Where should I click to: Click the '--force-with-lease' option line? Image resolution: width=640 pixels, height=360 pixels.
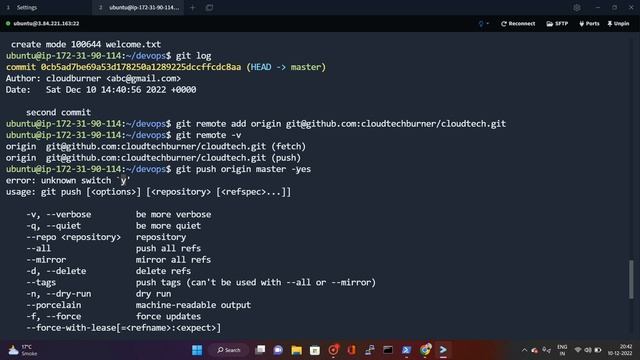tap(123, 328)
